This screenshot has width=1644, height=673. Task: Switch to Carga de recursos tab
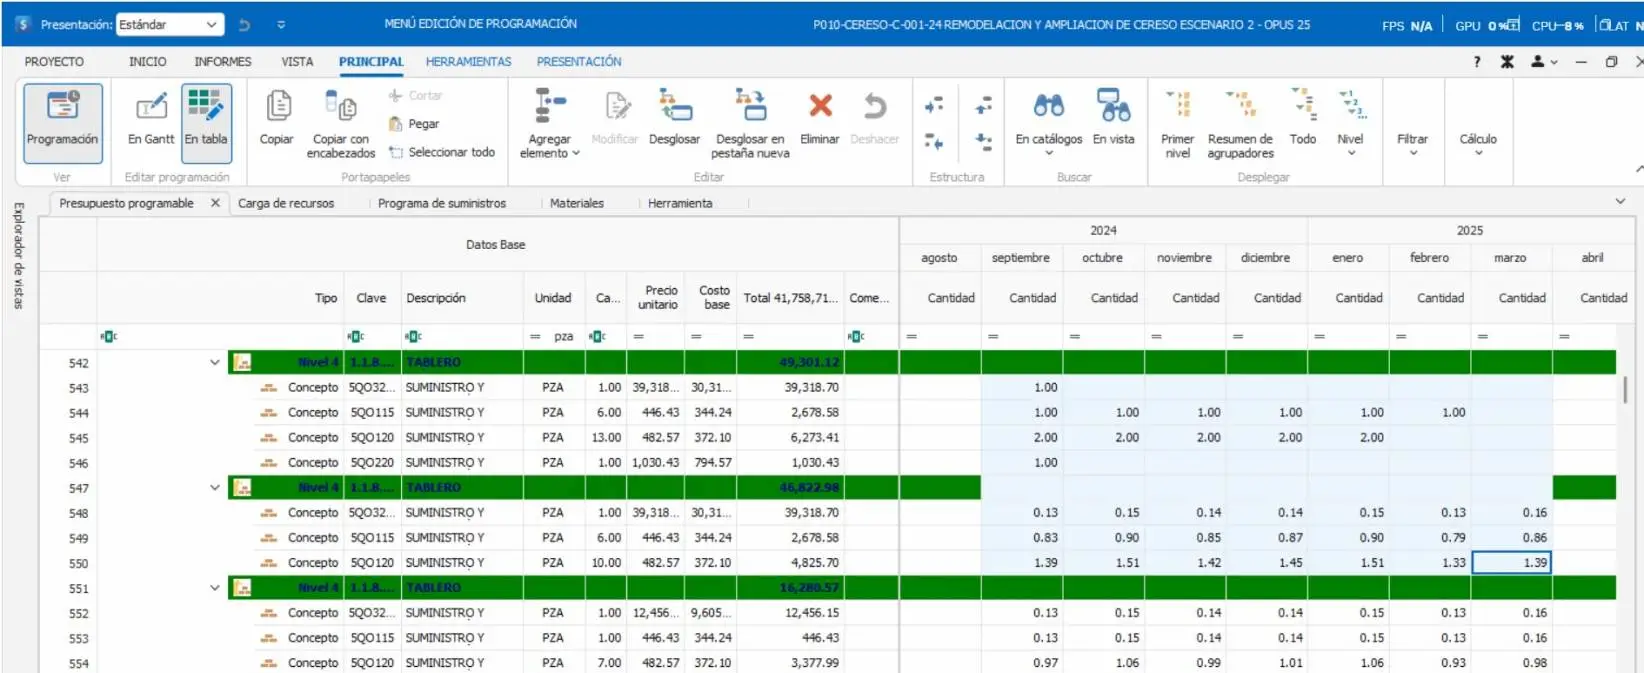286,203
